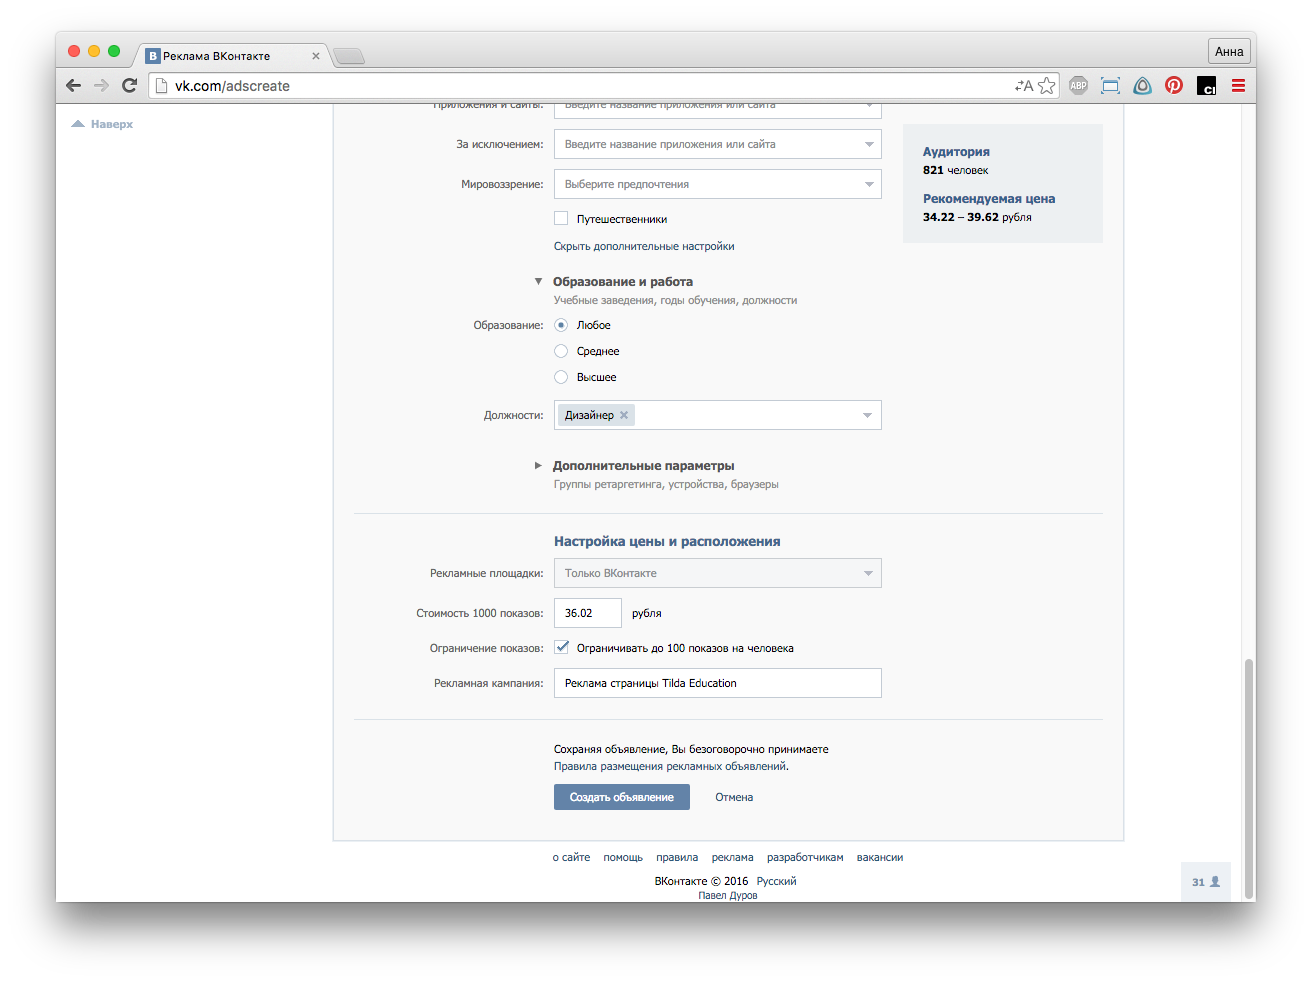Click the AdBlock Plus extension icon
Image resolution: width=1312 pixels, height=982 pixels.
pos(1078,86)
